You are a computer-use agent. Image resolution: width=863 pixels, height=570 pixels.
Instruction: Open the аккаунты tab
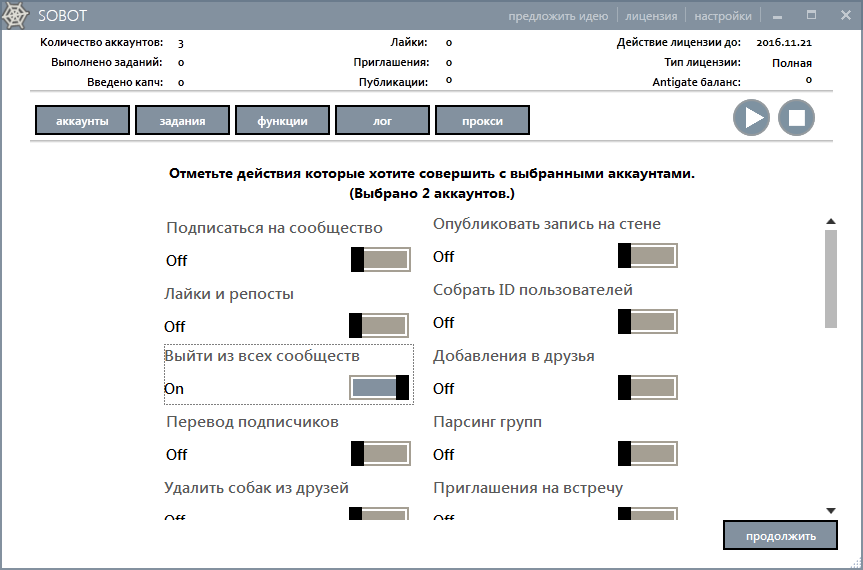click(83, 120)
